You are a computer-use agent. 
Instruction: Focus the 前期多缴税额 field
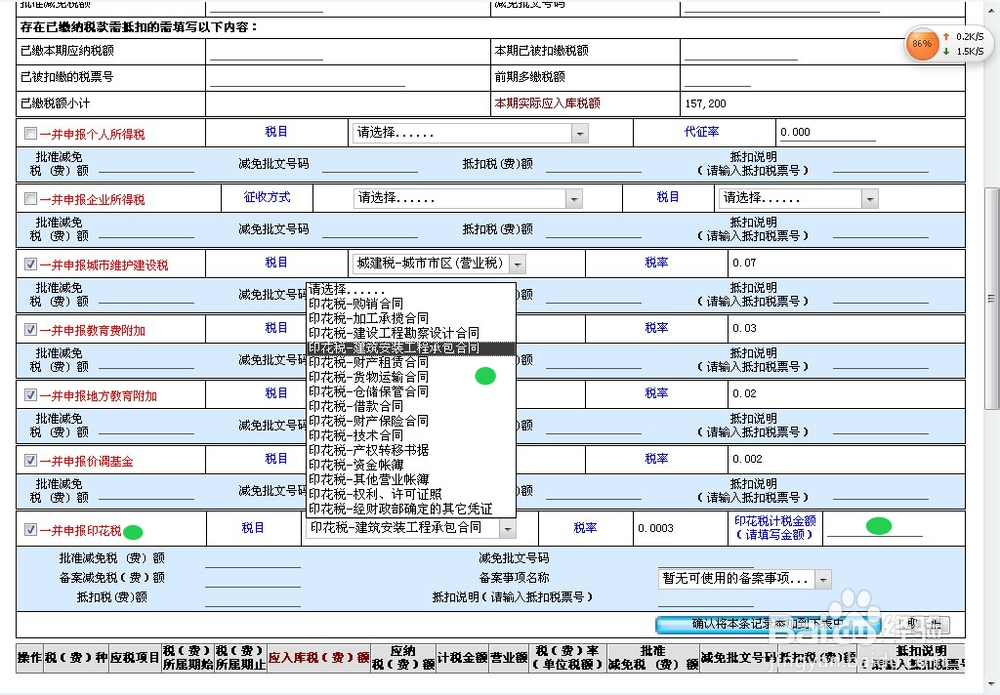(x=717, y=77)
